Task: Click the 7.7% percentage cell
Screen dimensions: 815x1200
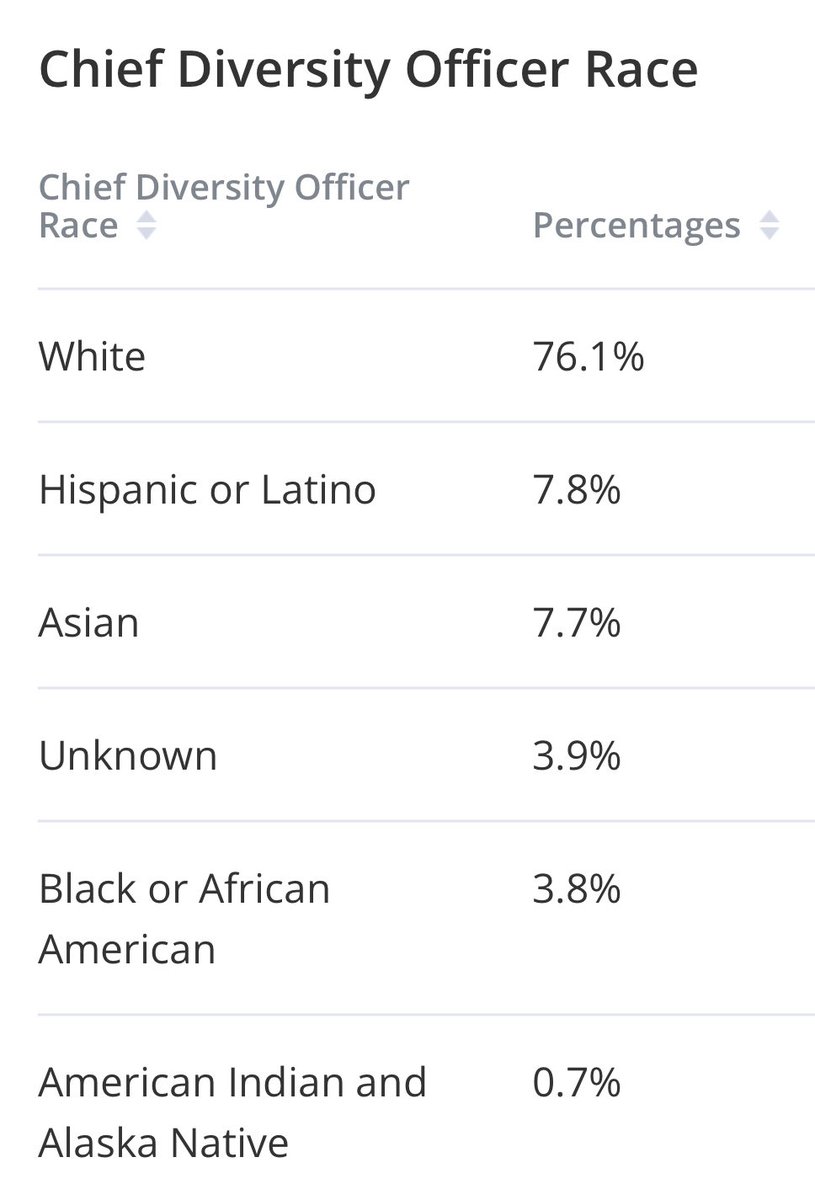Action: pos(577,623)
